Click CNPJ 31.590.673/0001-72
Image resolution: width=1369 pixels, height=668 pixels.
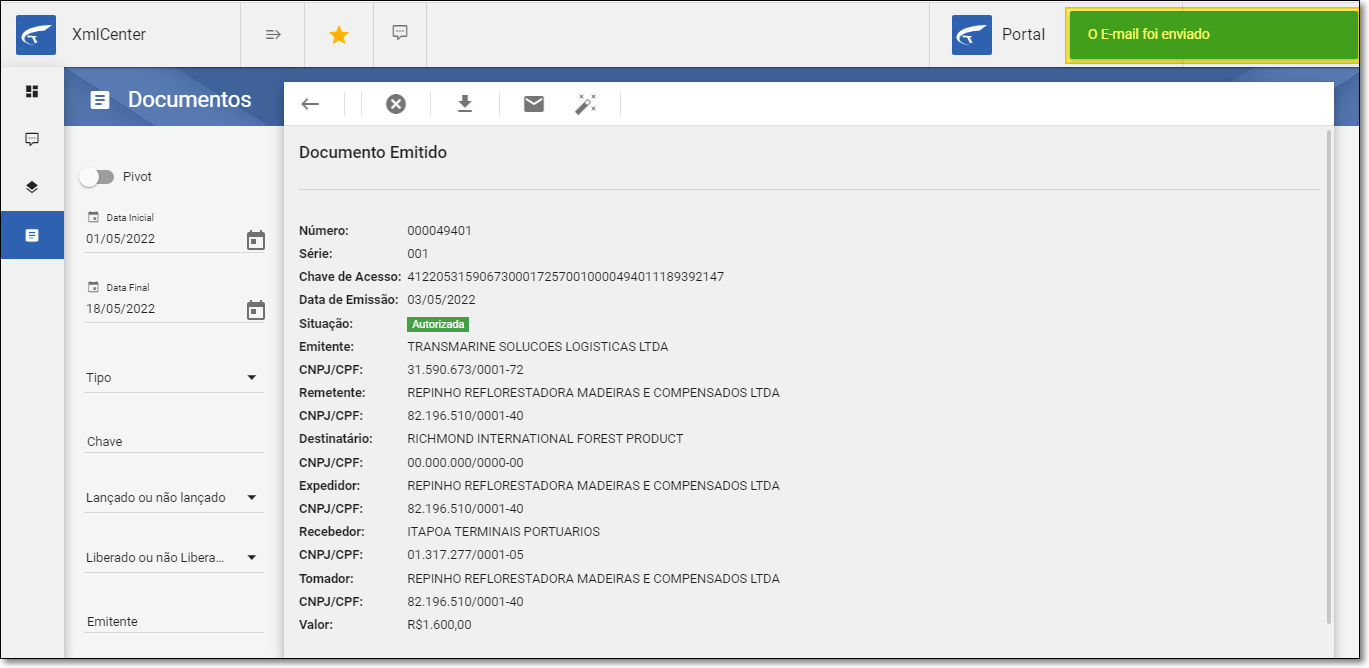tap(465, 370)
